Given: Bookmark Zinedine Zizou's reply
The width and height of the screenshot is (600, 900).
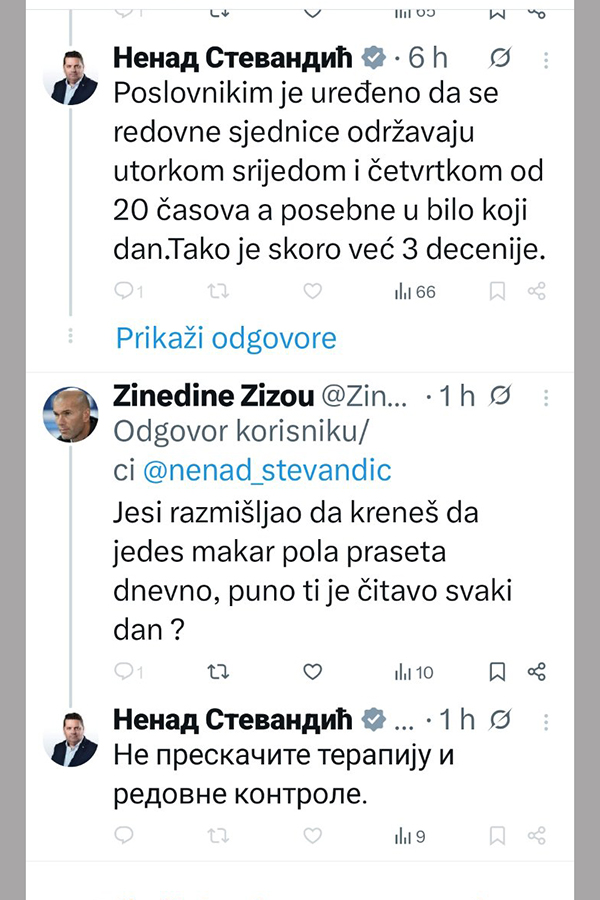Looking at the screenshot, I should click(x=496, y=671).
